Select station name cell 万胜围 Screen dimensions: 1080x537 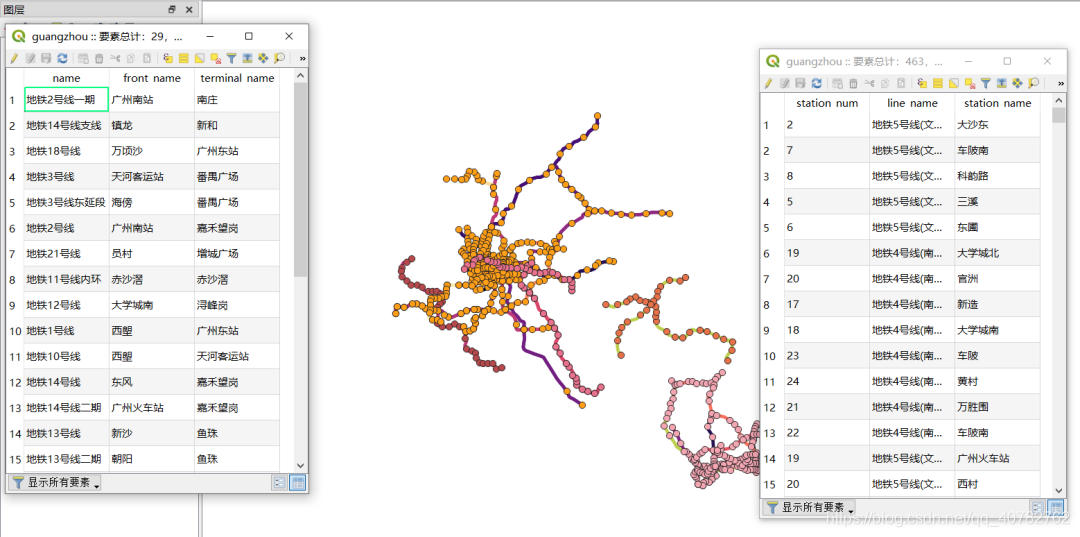pyautogui.click(x=997, y=407)
